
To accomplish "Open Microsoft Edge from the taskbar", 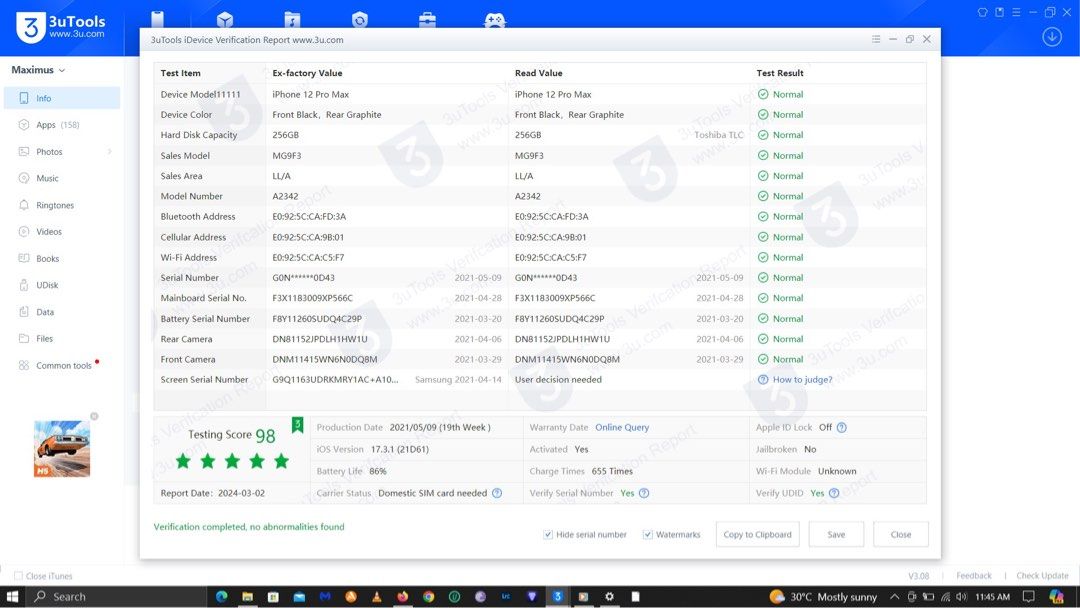I will click(222, 596).
